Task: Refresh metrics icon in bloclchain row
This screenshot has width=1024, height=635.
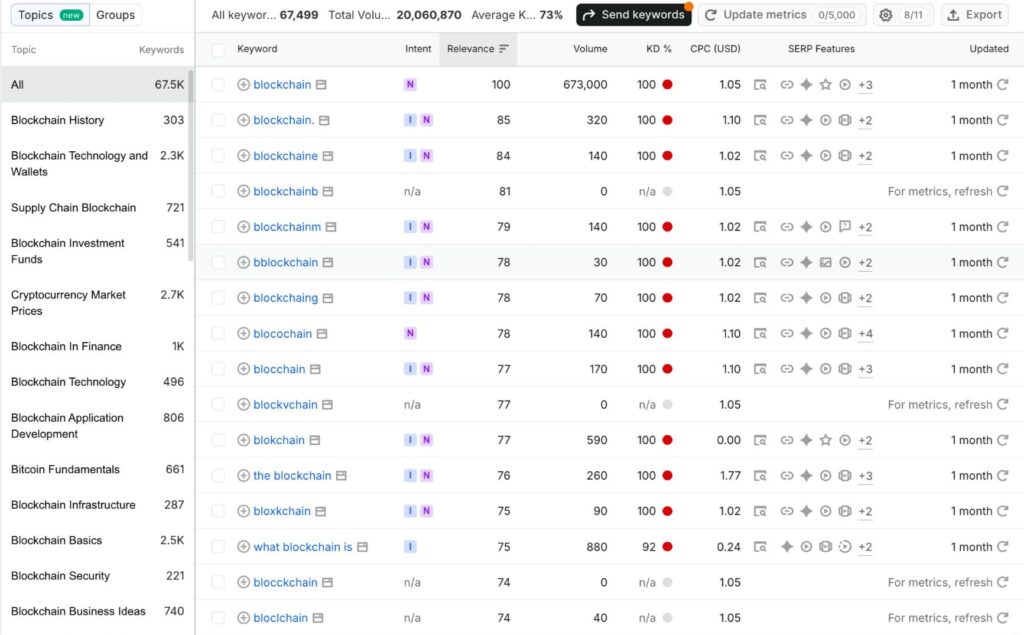Action: click(x=1002, y=617)
